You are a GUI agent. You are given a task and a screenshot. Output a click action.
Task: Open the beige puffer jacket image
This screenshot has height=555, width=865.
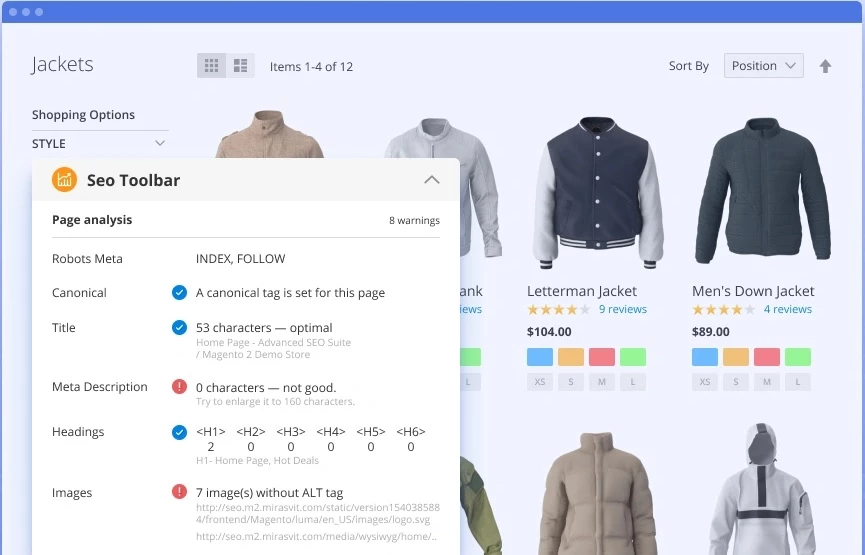[x=597, y=494]
